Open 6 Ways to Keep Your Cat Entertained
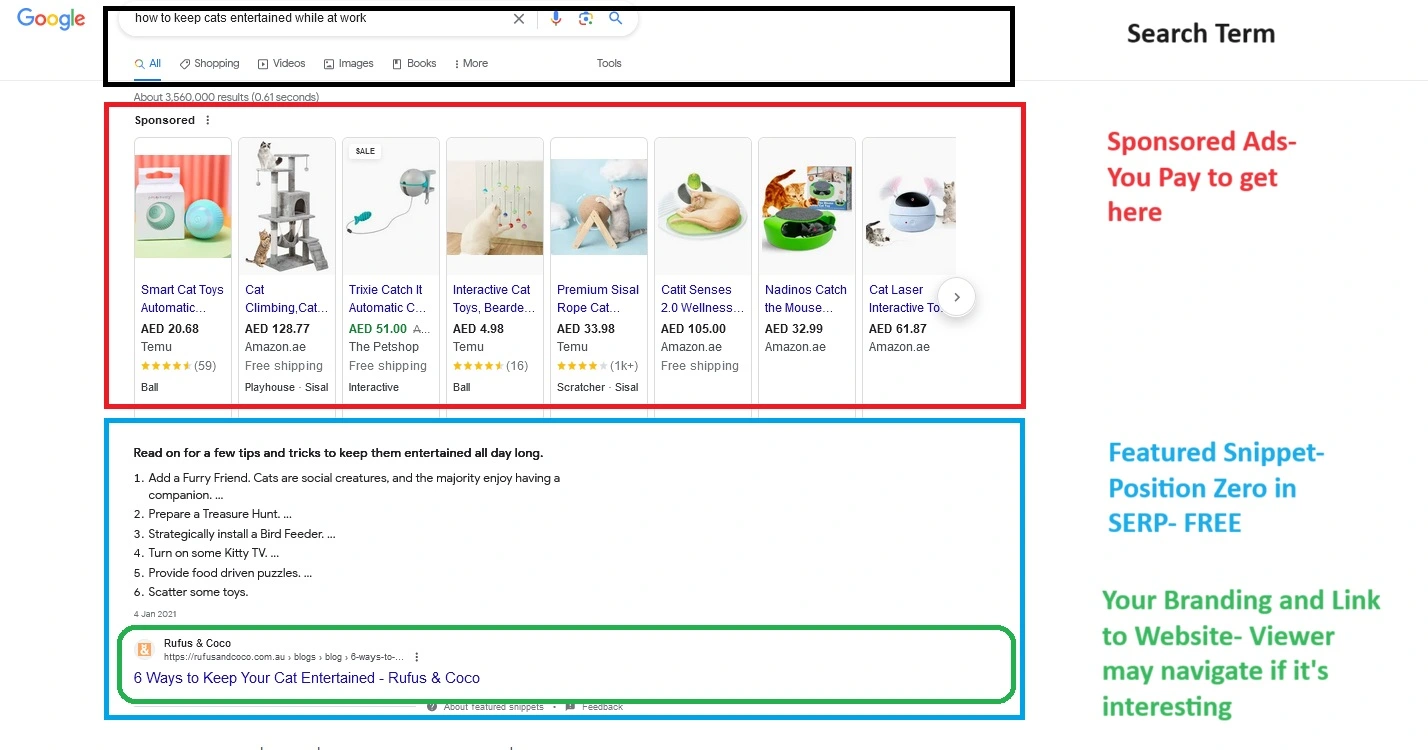This screenshot has height=750, width=1428. tap(307, 678)
